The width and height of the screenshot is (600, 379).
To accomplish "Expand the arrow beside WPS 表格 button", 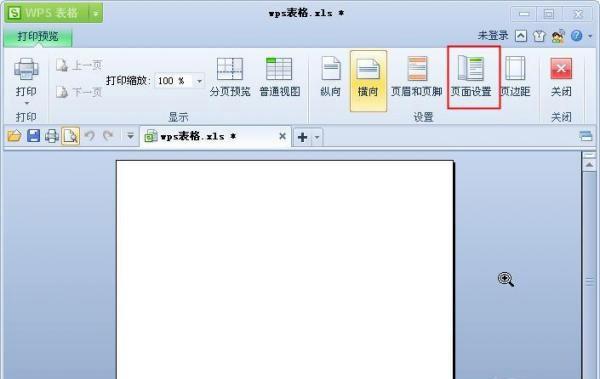I will coord(96,13).
